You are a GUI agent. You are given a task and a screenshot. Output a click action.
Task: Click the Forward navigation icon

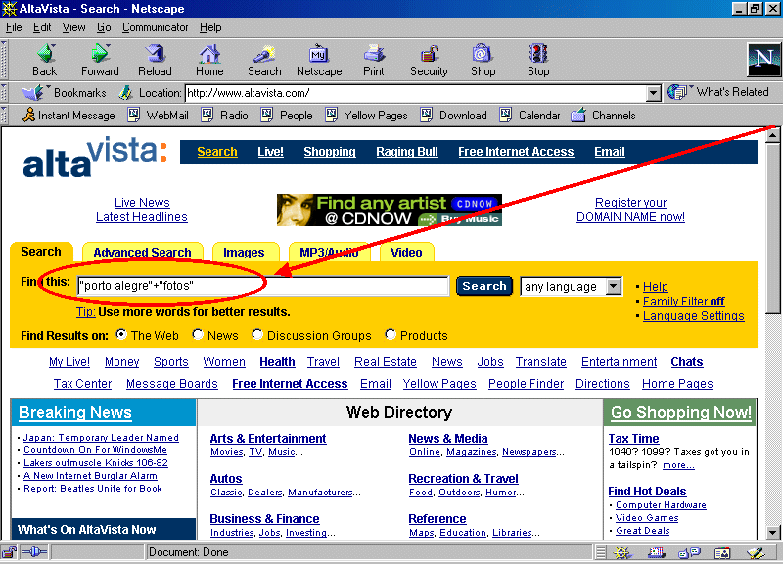click(x=100, y=54)
